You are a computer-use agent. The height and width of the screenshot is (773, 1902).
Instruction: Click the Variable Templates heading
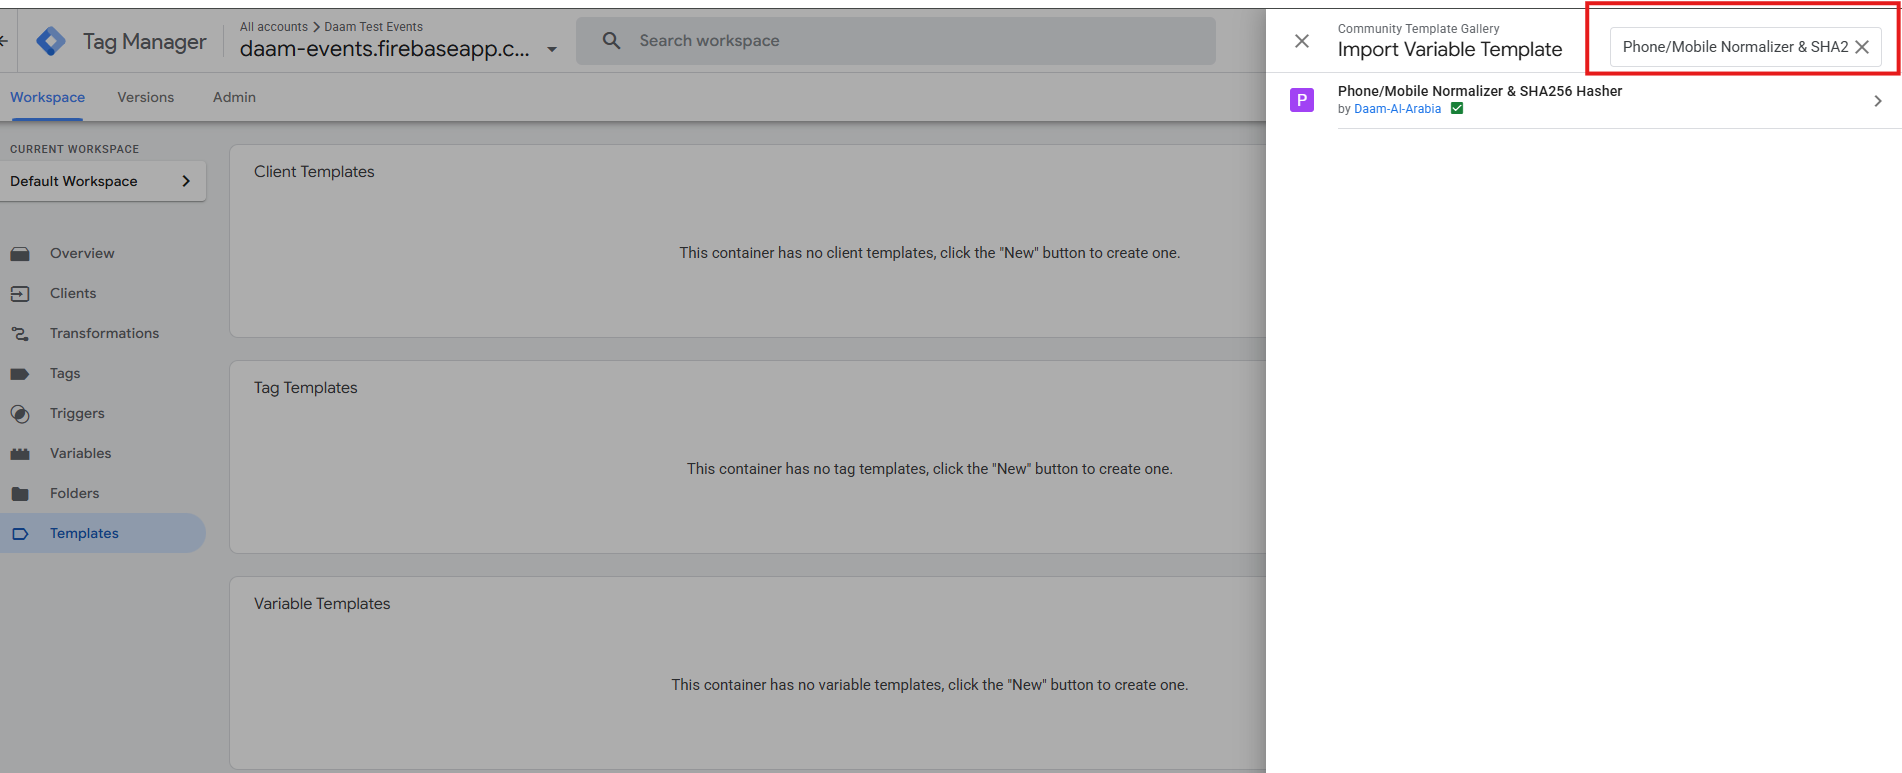[x=322, y=604]
